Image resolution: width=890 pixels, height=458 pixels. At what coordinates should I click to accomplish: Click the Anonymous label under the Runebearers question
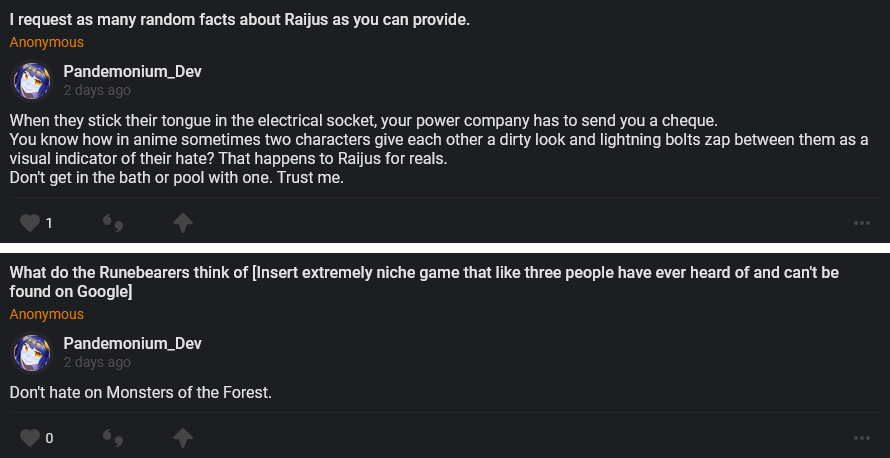click(x=47, y=314)
